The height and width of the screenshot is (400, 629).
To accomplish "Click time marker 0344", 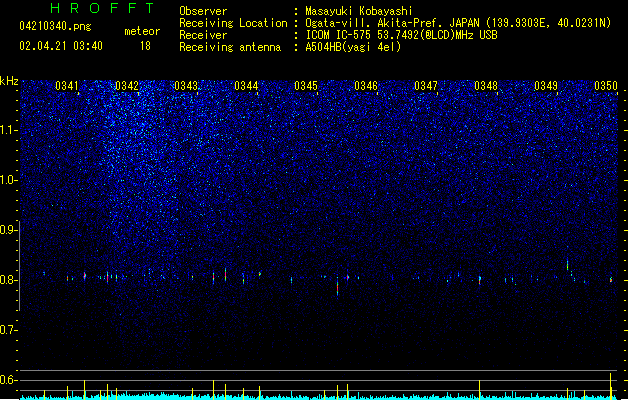I will [246, 86].
